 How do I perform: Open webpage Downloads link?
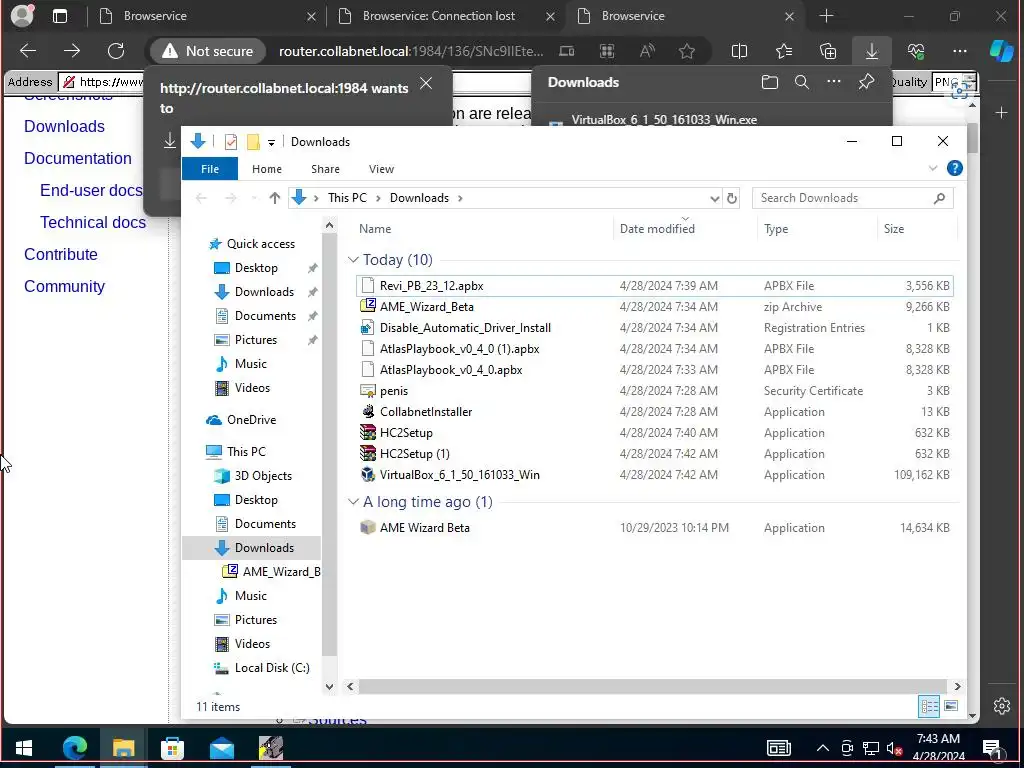pyautogui.click(x=65, y=126)
